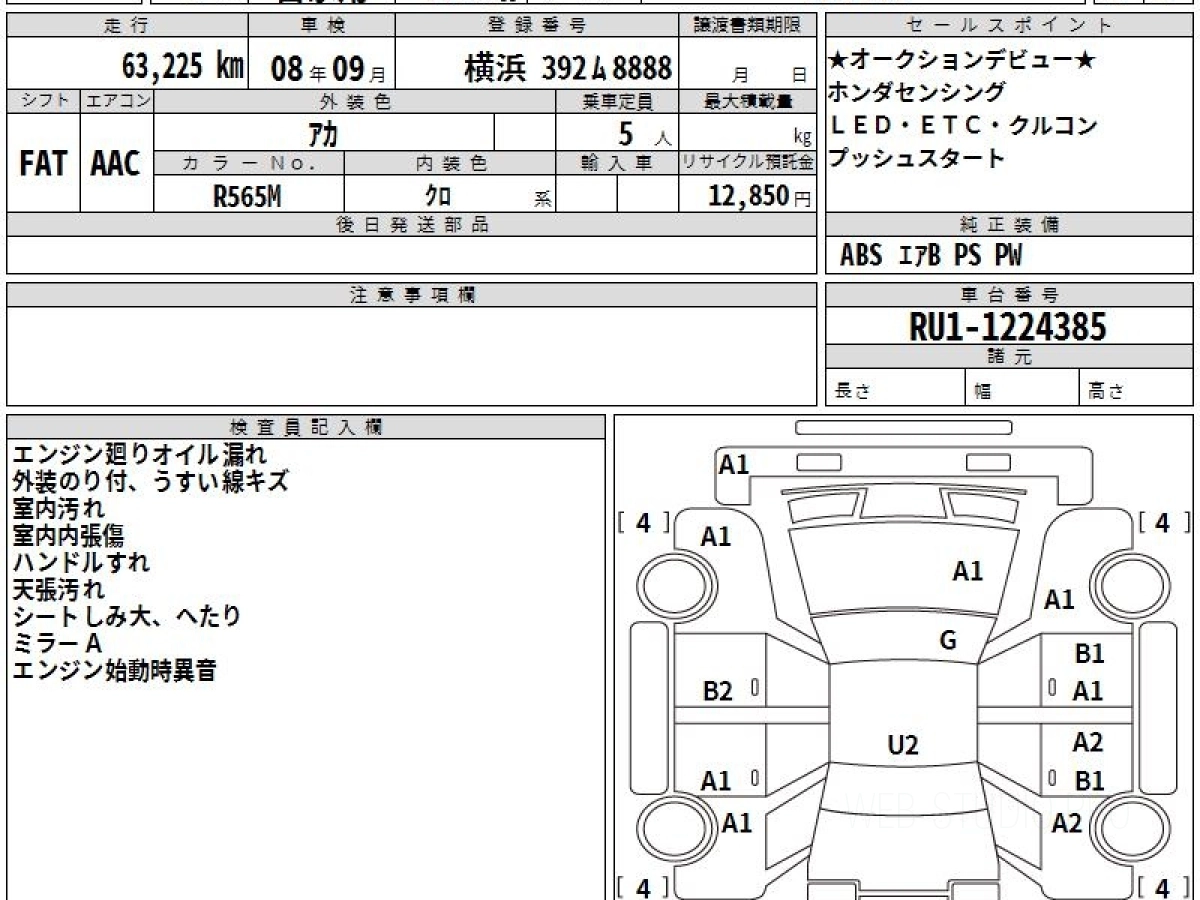
Task: Click the note "室内汚れ"
Action: tap(59, 508)
